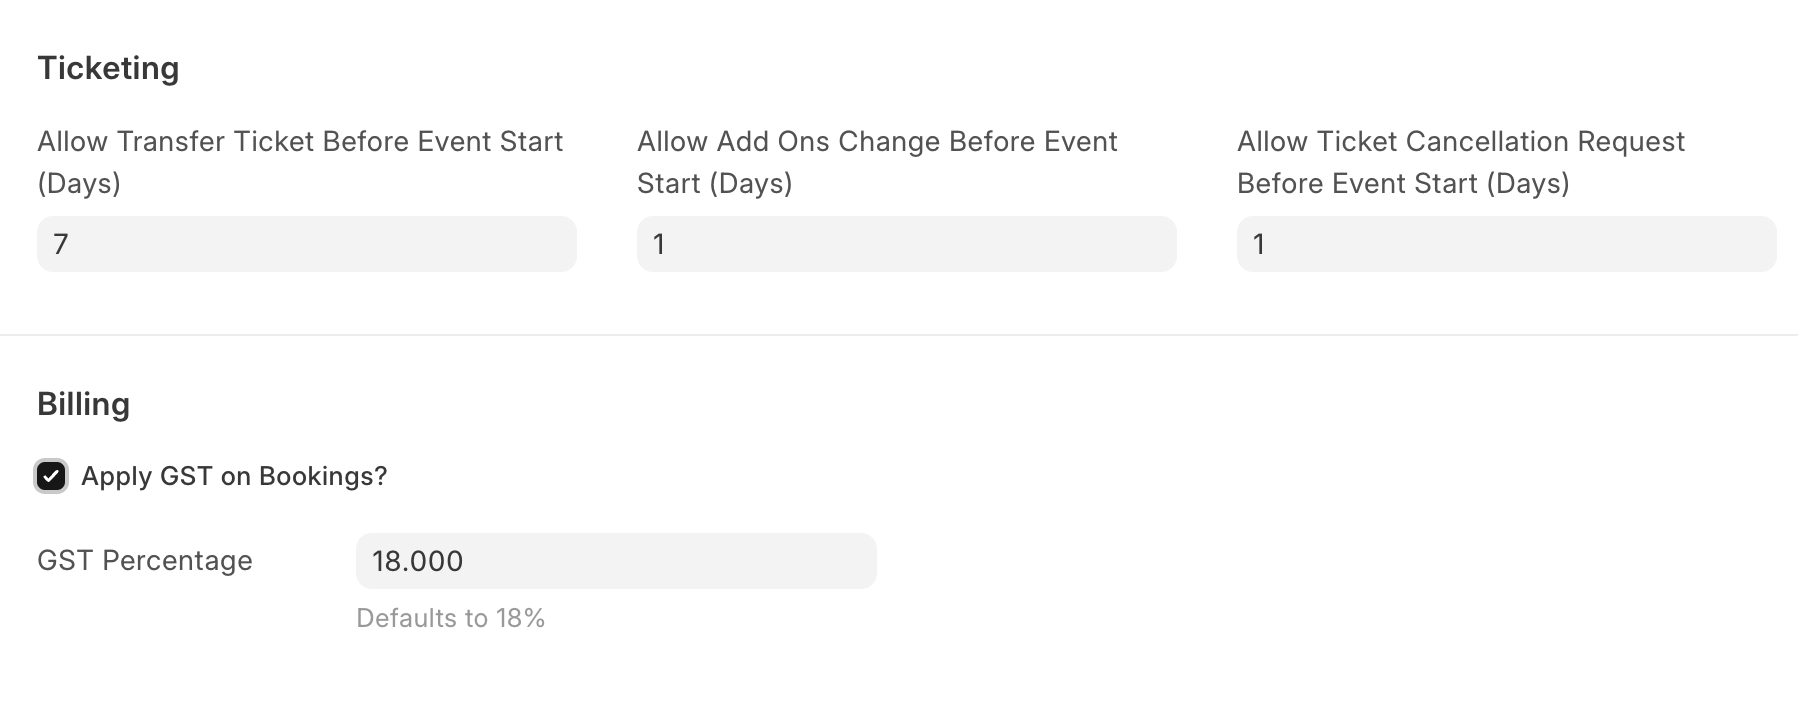The width and height of the screenshot is (1798, 714).
Task: Click '(Days)' under the Transfer Ticket label
Action: point(79,184)
